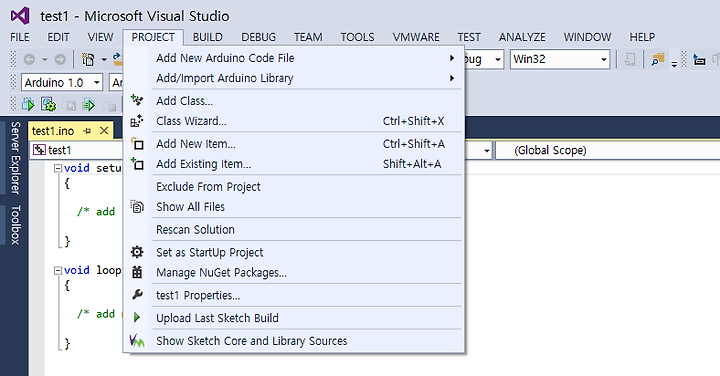
Task: Click the Set as StartUp Project gear icon
Action: point(137,252)
